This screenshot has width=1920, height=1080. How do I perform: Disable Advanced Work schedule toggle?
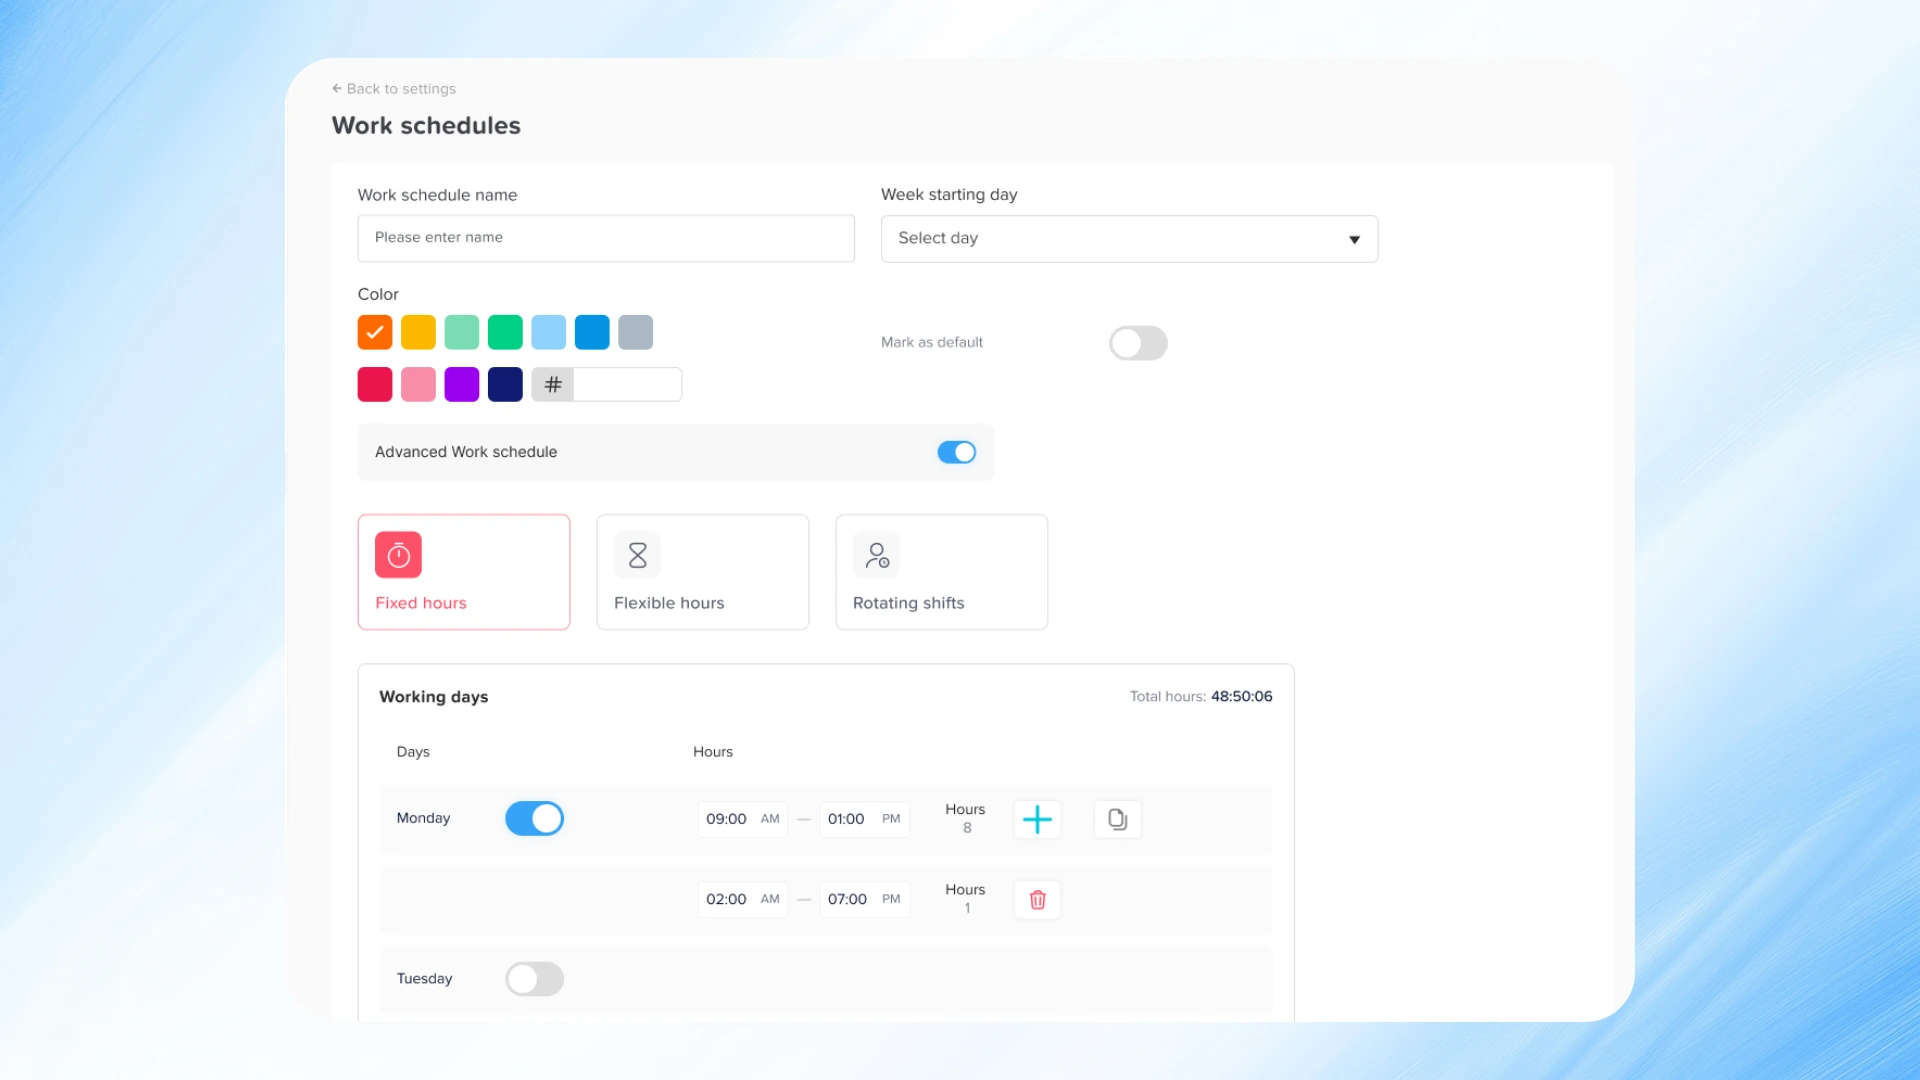click(956, 453)
